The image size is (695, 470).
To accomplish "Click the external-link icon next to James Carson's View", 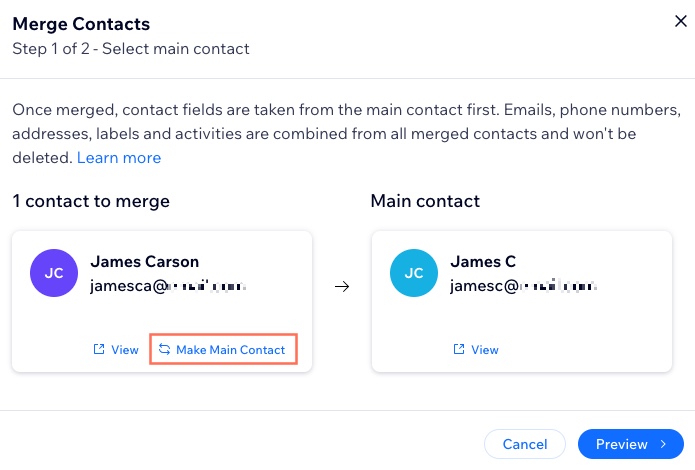I will tap(99, 349).
